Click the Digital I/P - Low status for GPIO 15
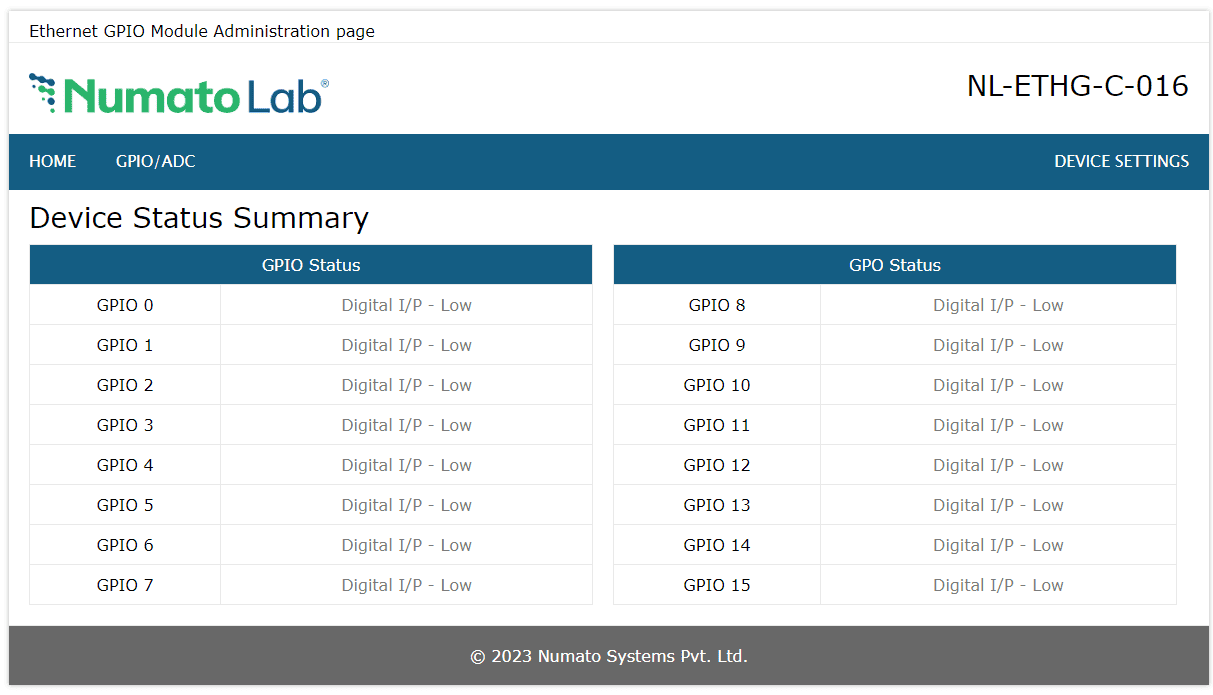This screenshot has height=695, width=1213. pos(998,584)
